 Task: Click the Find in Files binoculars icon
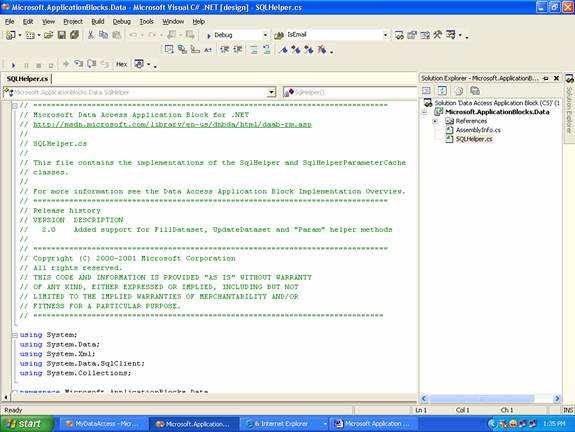click(x=279, y=35)
